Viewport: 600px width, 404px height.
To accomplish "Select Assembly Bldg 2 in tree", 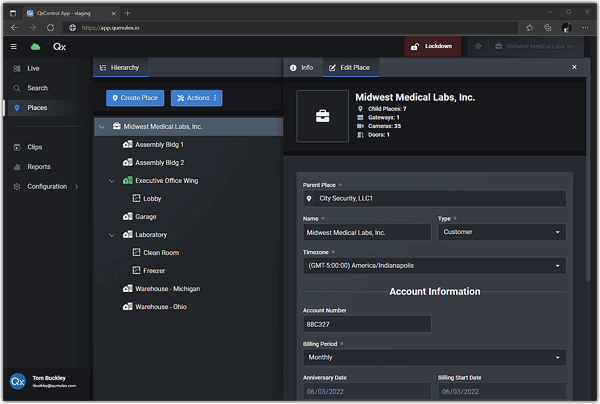I will coord(160,163).
